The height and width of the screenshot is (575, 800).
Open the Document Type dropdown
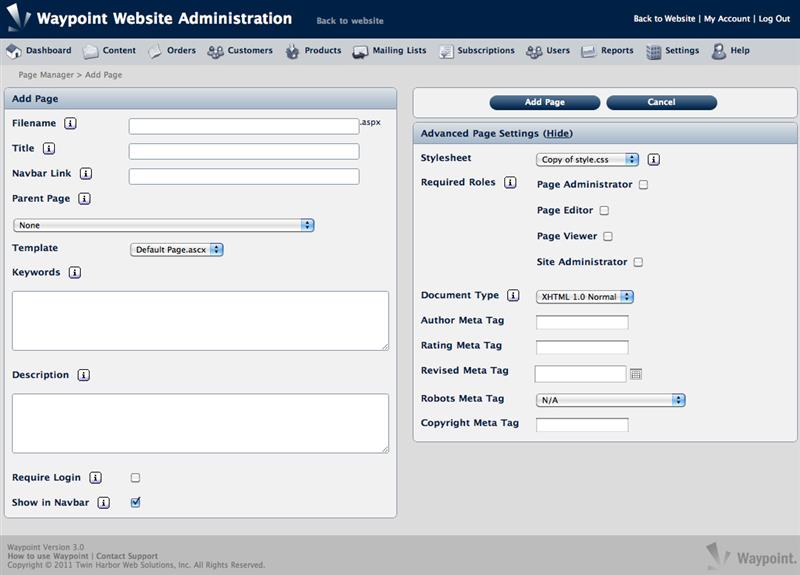(x=585, y=296)
